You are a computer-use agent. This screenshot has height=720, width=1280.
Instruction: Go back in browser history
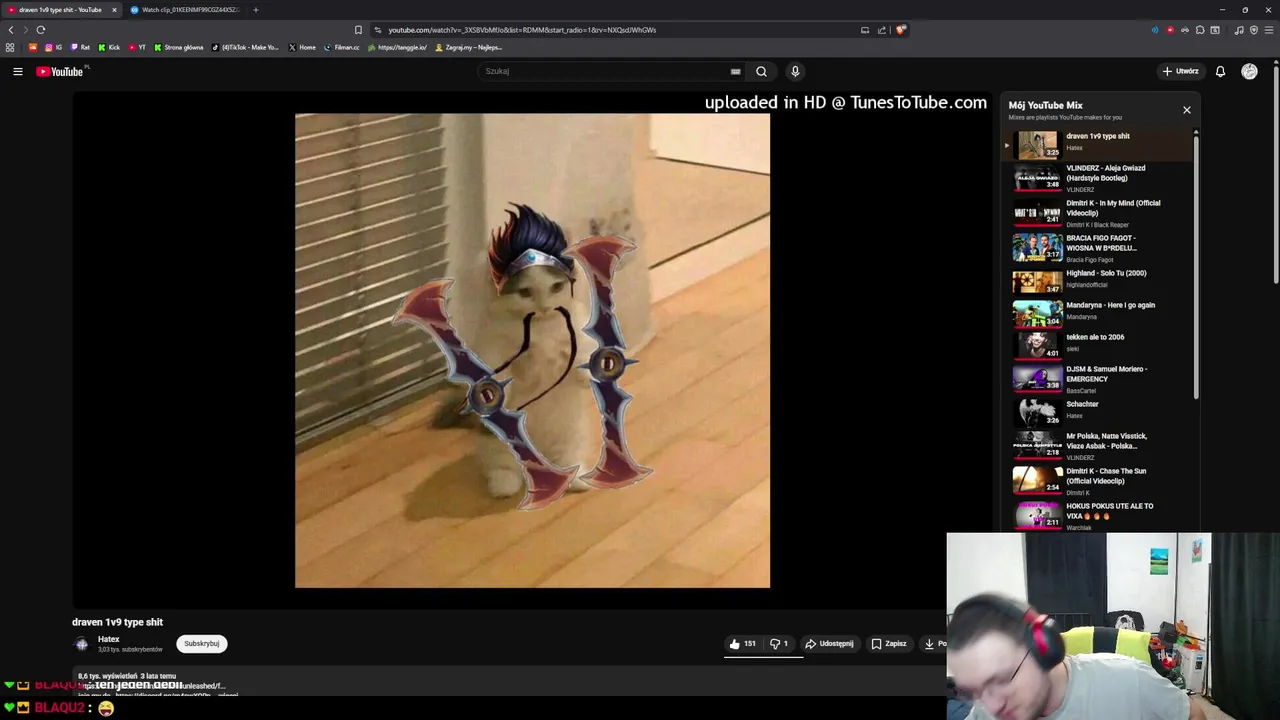tap(11, 30)
